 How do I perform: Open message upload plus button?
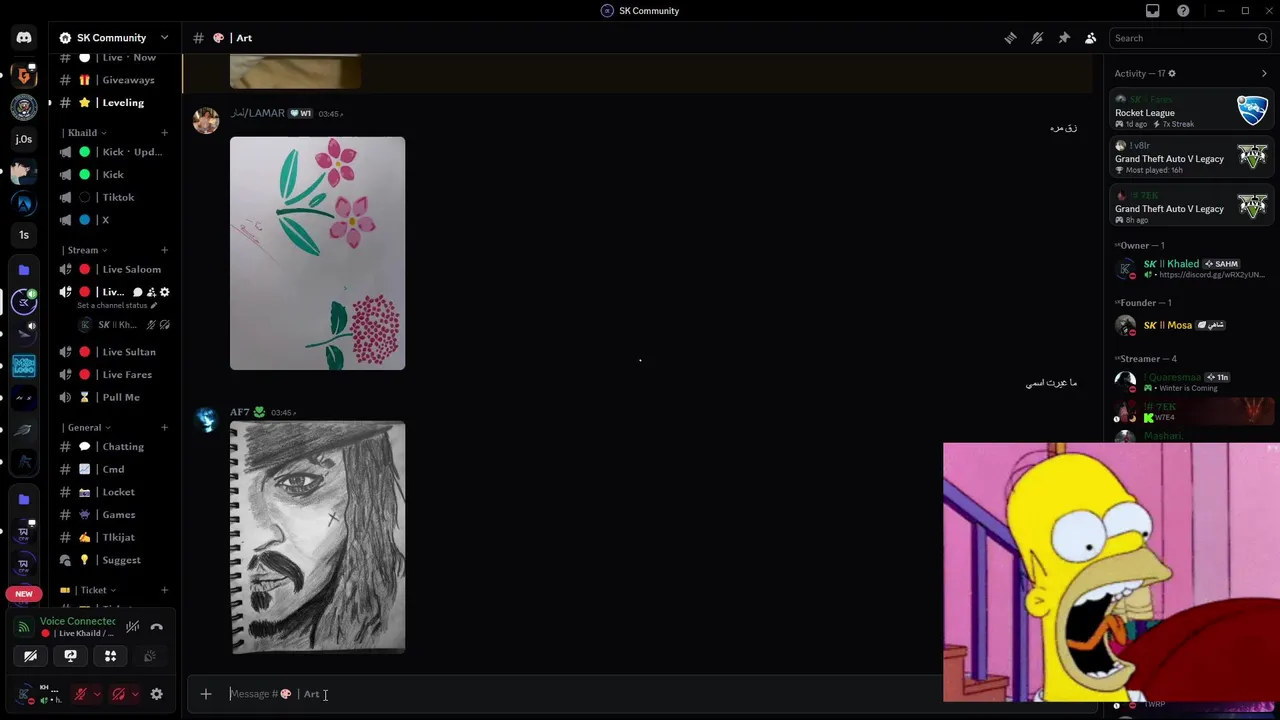coord(206,694)
